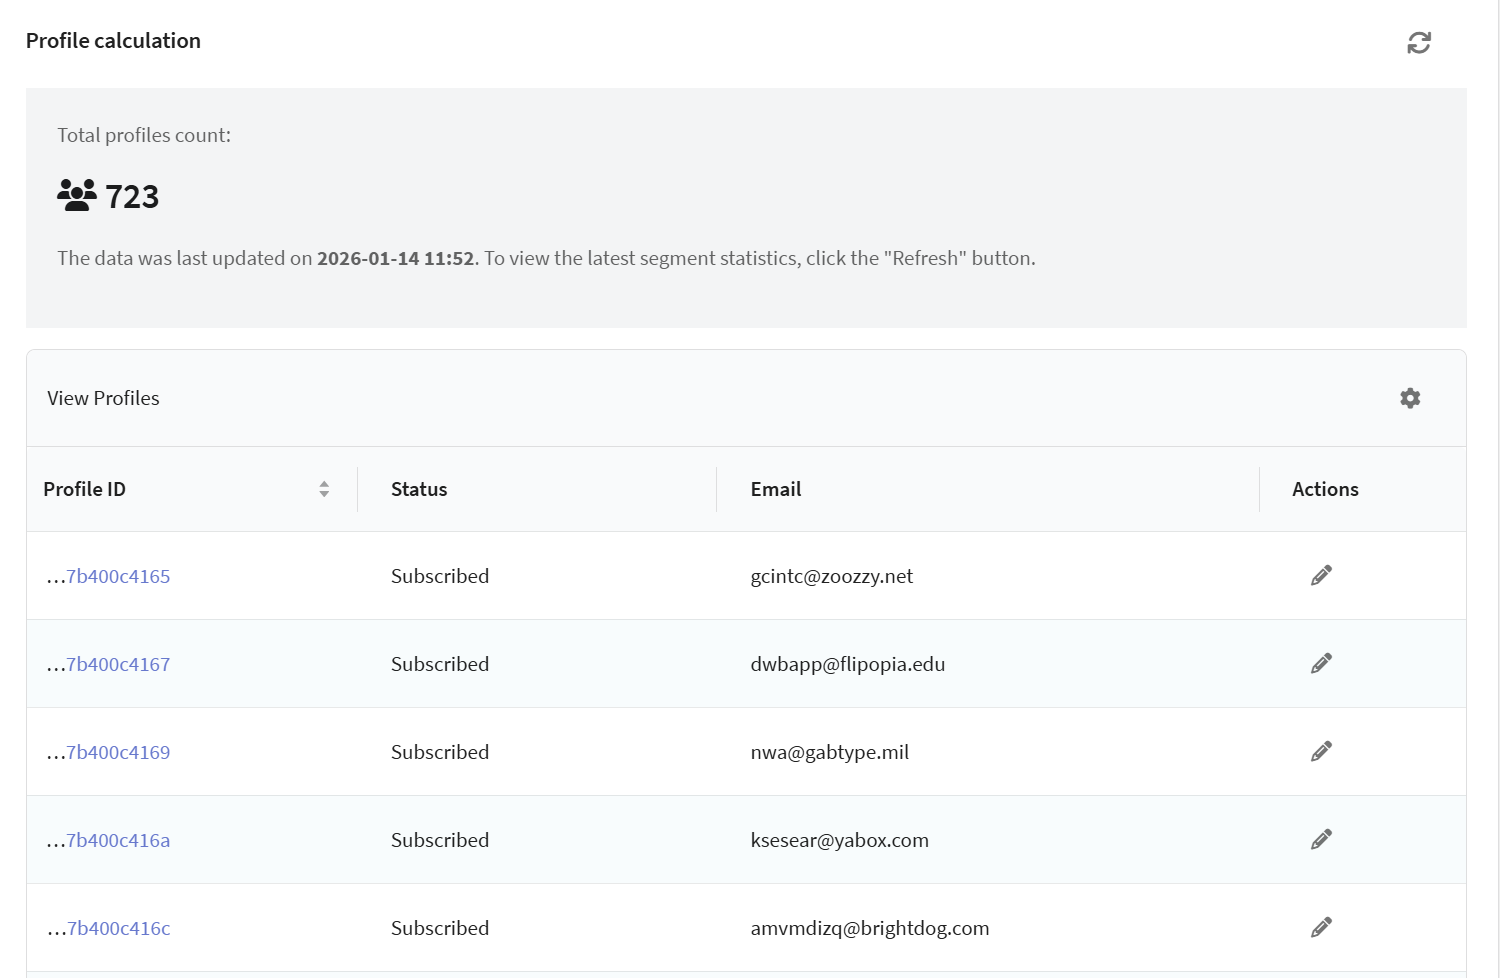Toggle sort arrows on Profile ID column
The image size is (1500, 978).
(324, 489)
